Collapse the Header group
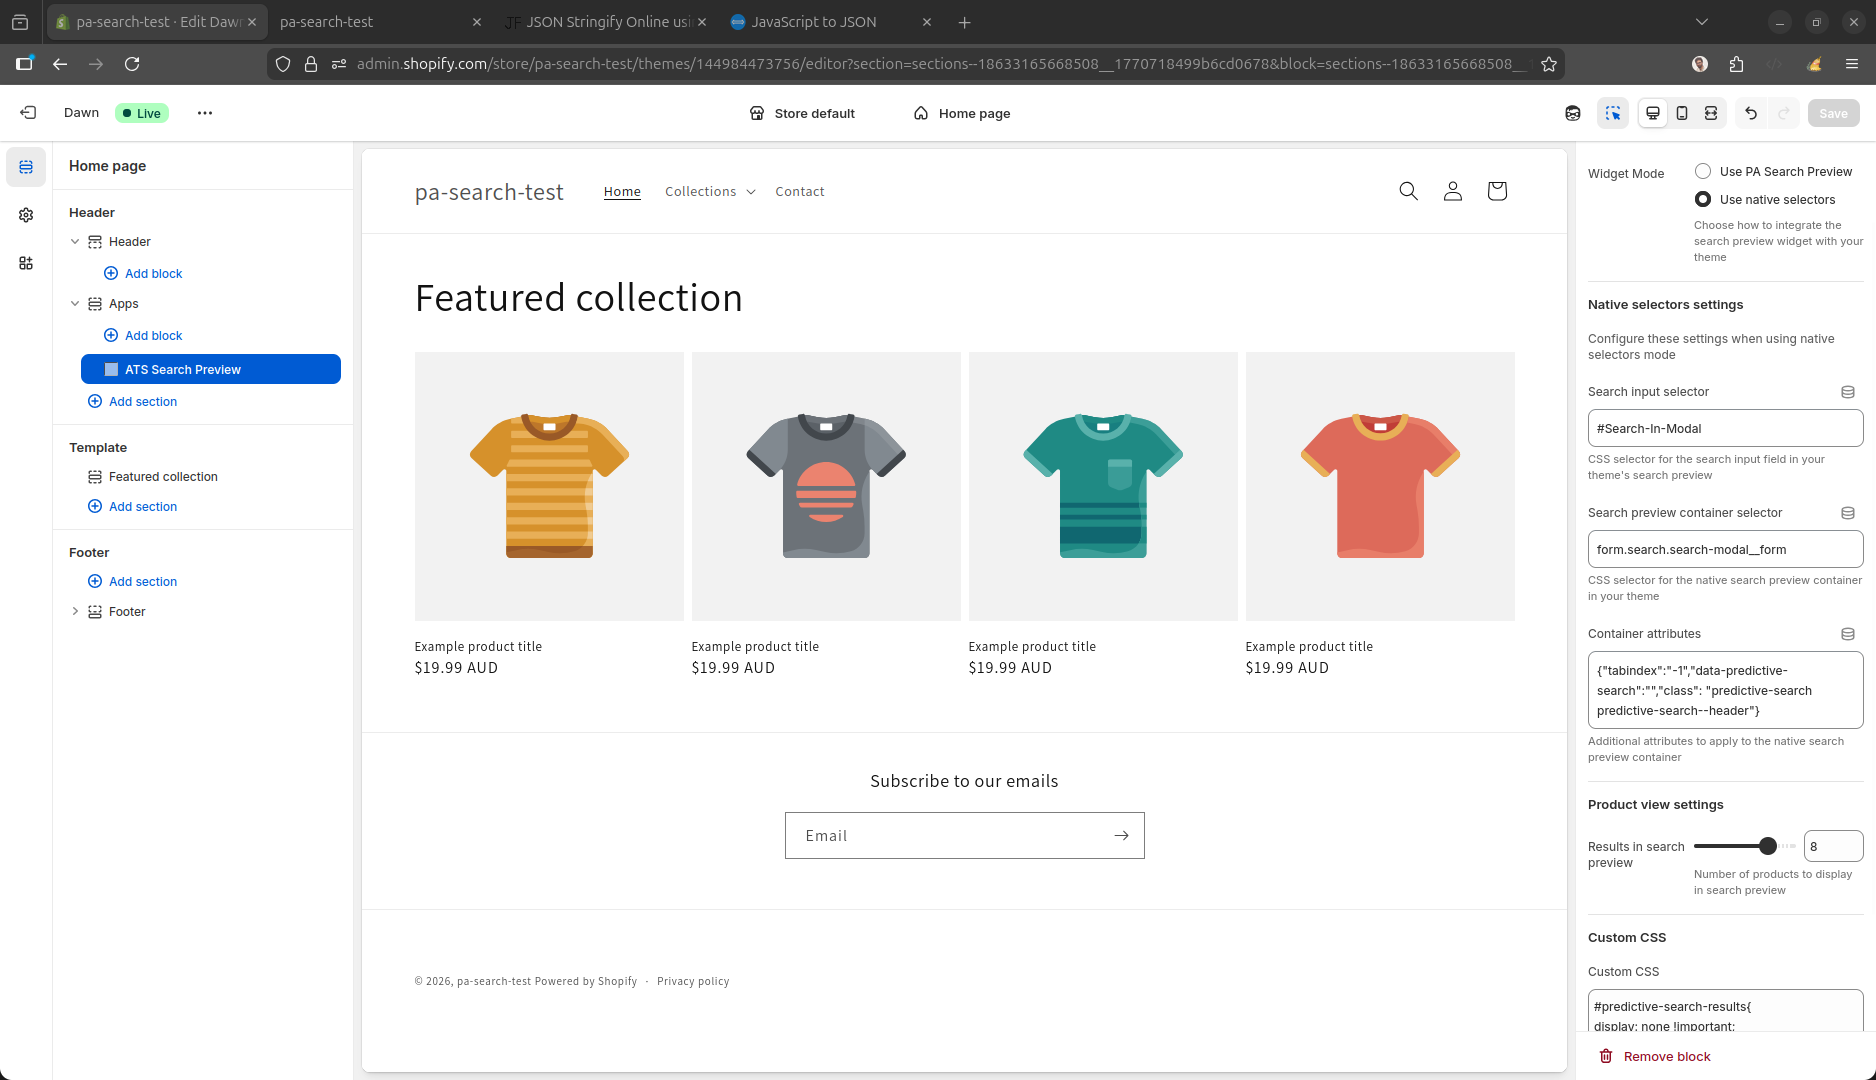Image resolution: width=1876 pixels, height=1080 pixels. 74,241
